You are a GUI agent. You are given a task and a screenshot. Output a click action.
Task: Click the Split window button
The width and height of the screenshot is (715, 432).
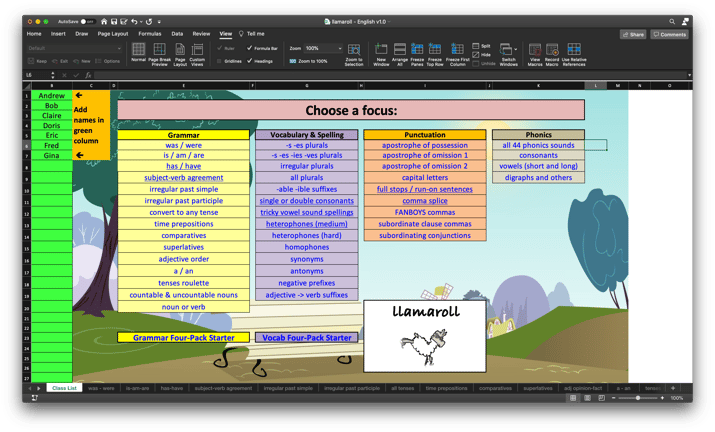pos(482,46)
